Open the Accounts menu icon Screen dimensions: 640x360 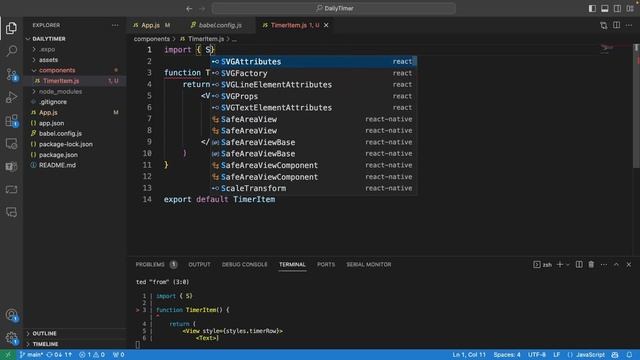click(11, 315)
